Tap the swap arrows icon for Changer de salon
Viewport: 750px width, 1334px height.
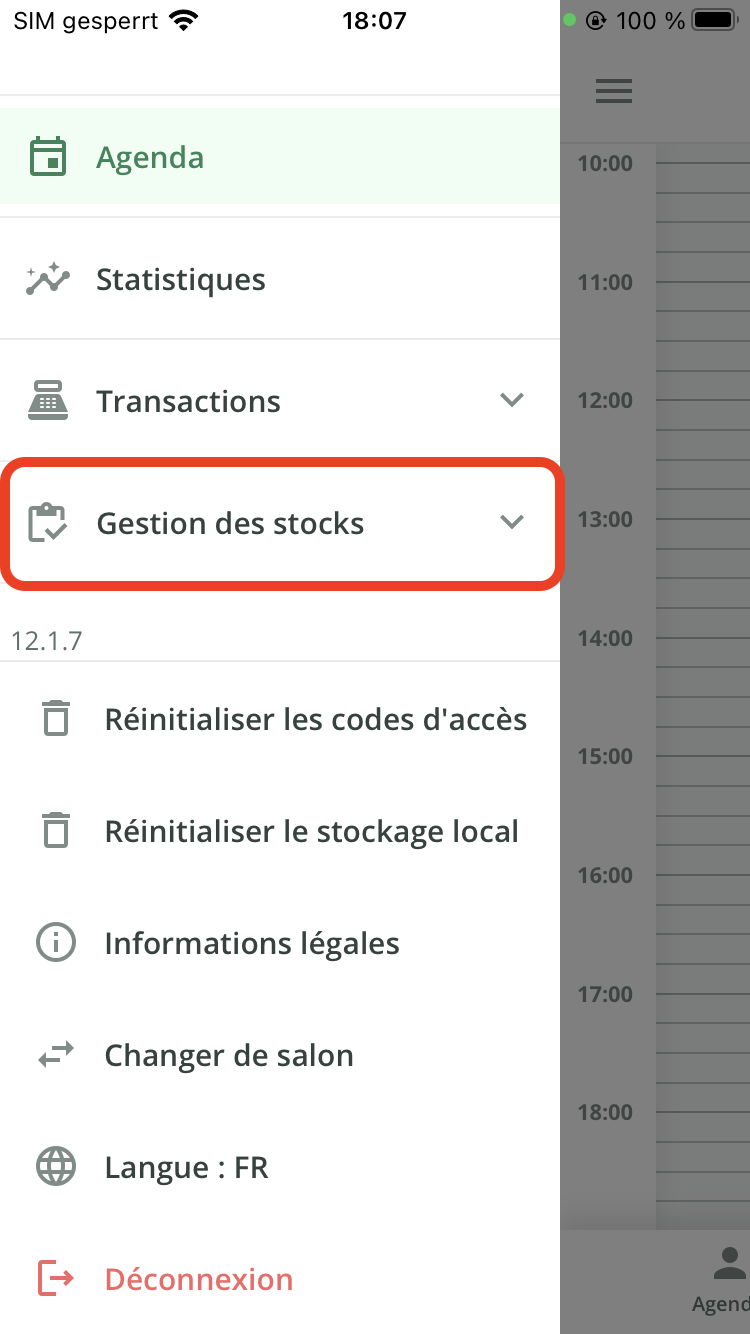[56, 1055]
